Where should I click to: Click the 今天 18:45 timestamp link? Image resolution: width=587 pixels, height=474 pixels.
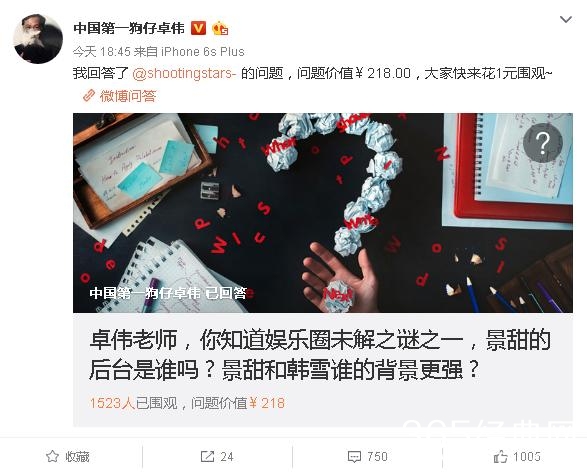click(101, 51)
